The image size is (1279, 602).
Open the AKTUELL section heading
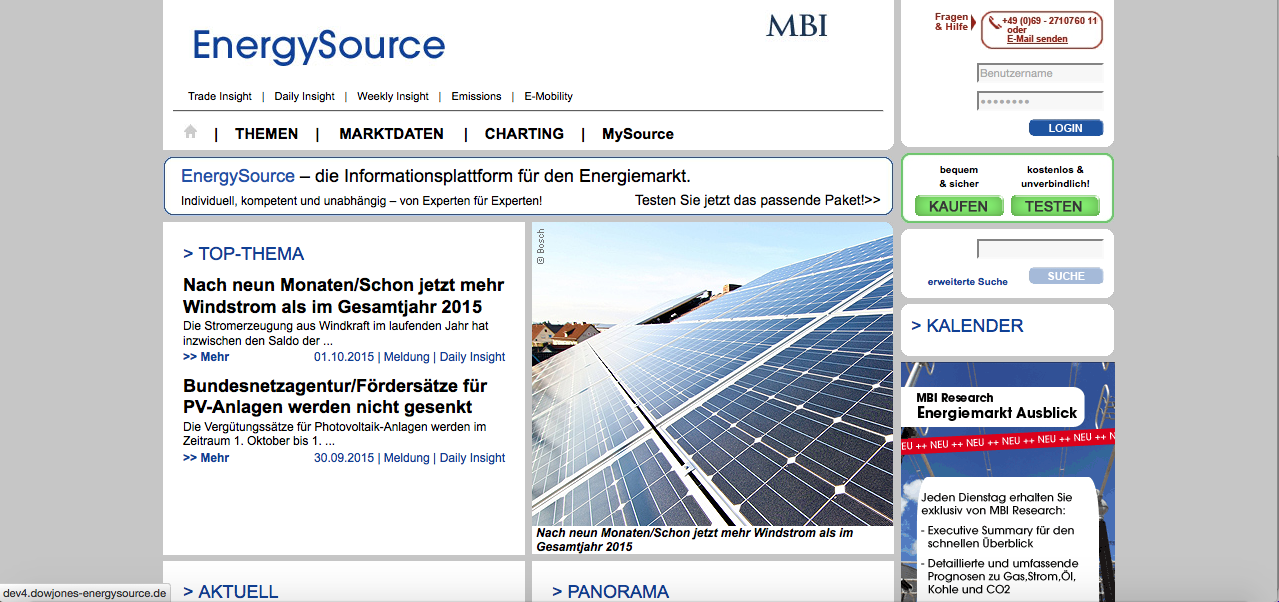231,592
